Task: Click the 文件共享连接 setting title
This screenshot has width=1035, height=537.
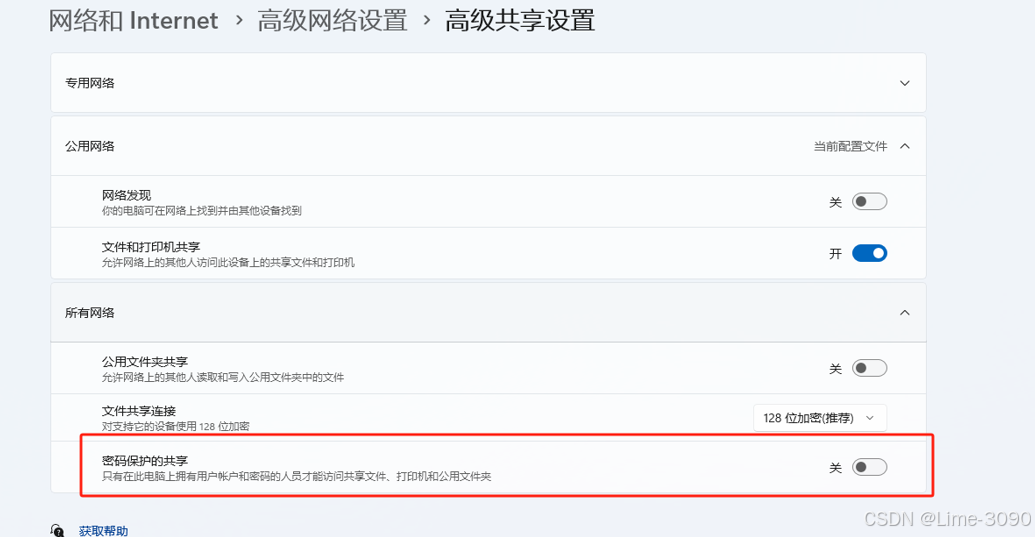Action: coord(139,411)
